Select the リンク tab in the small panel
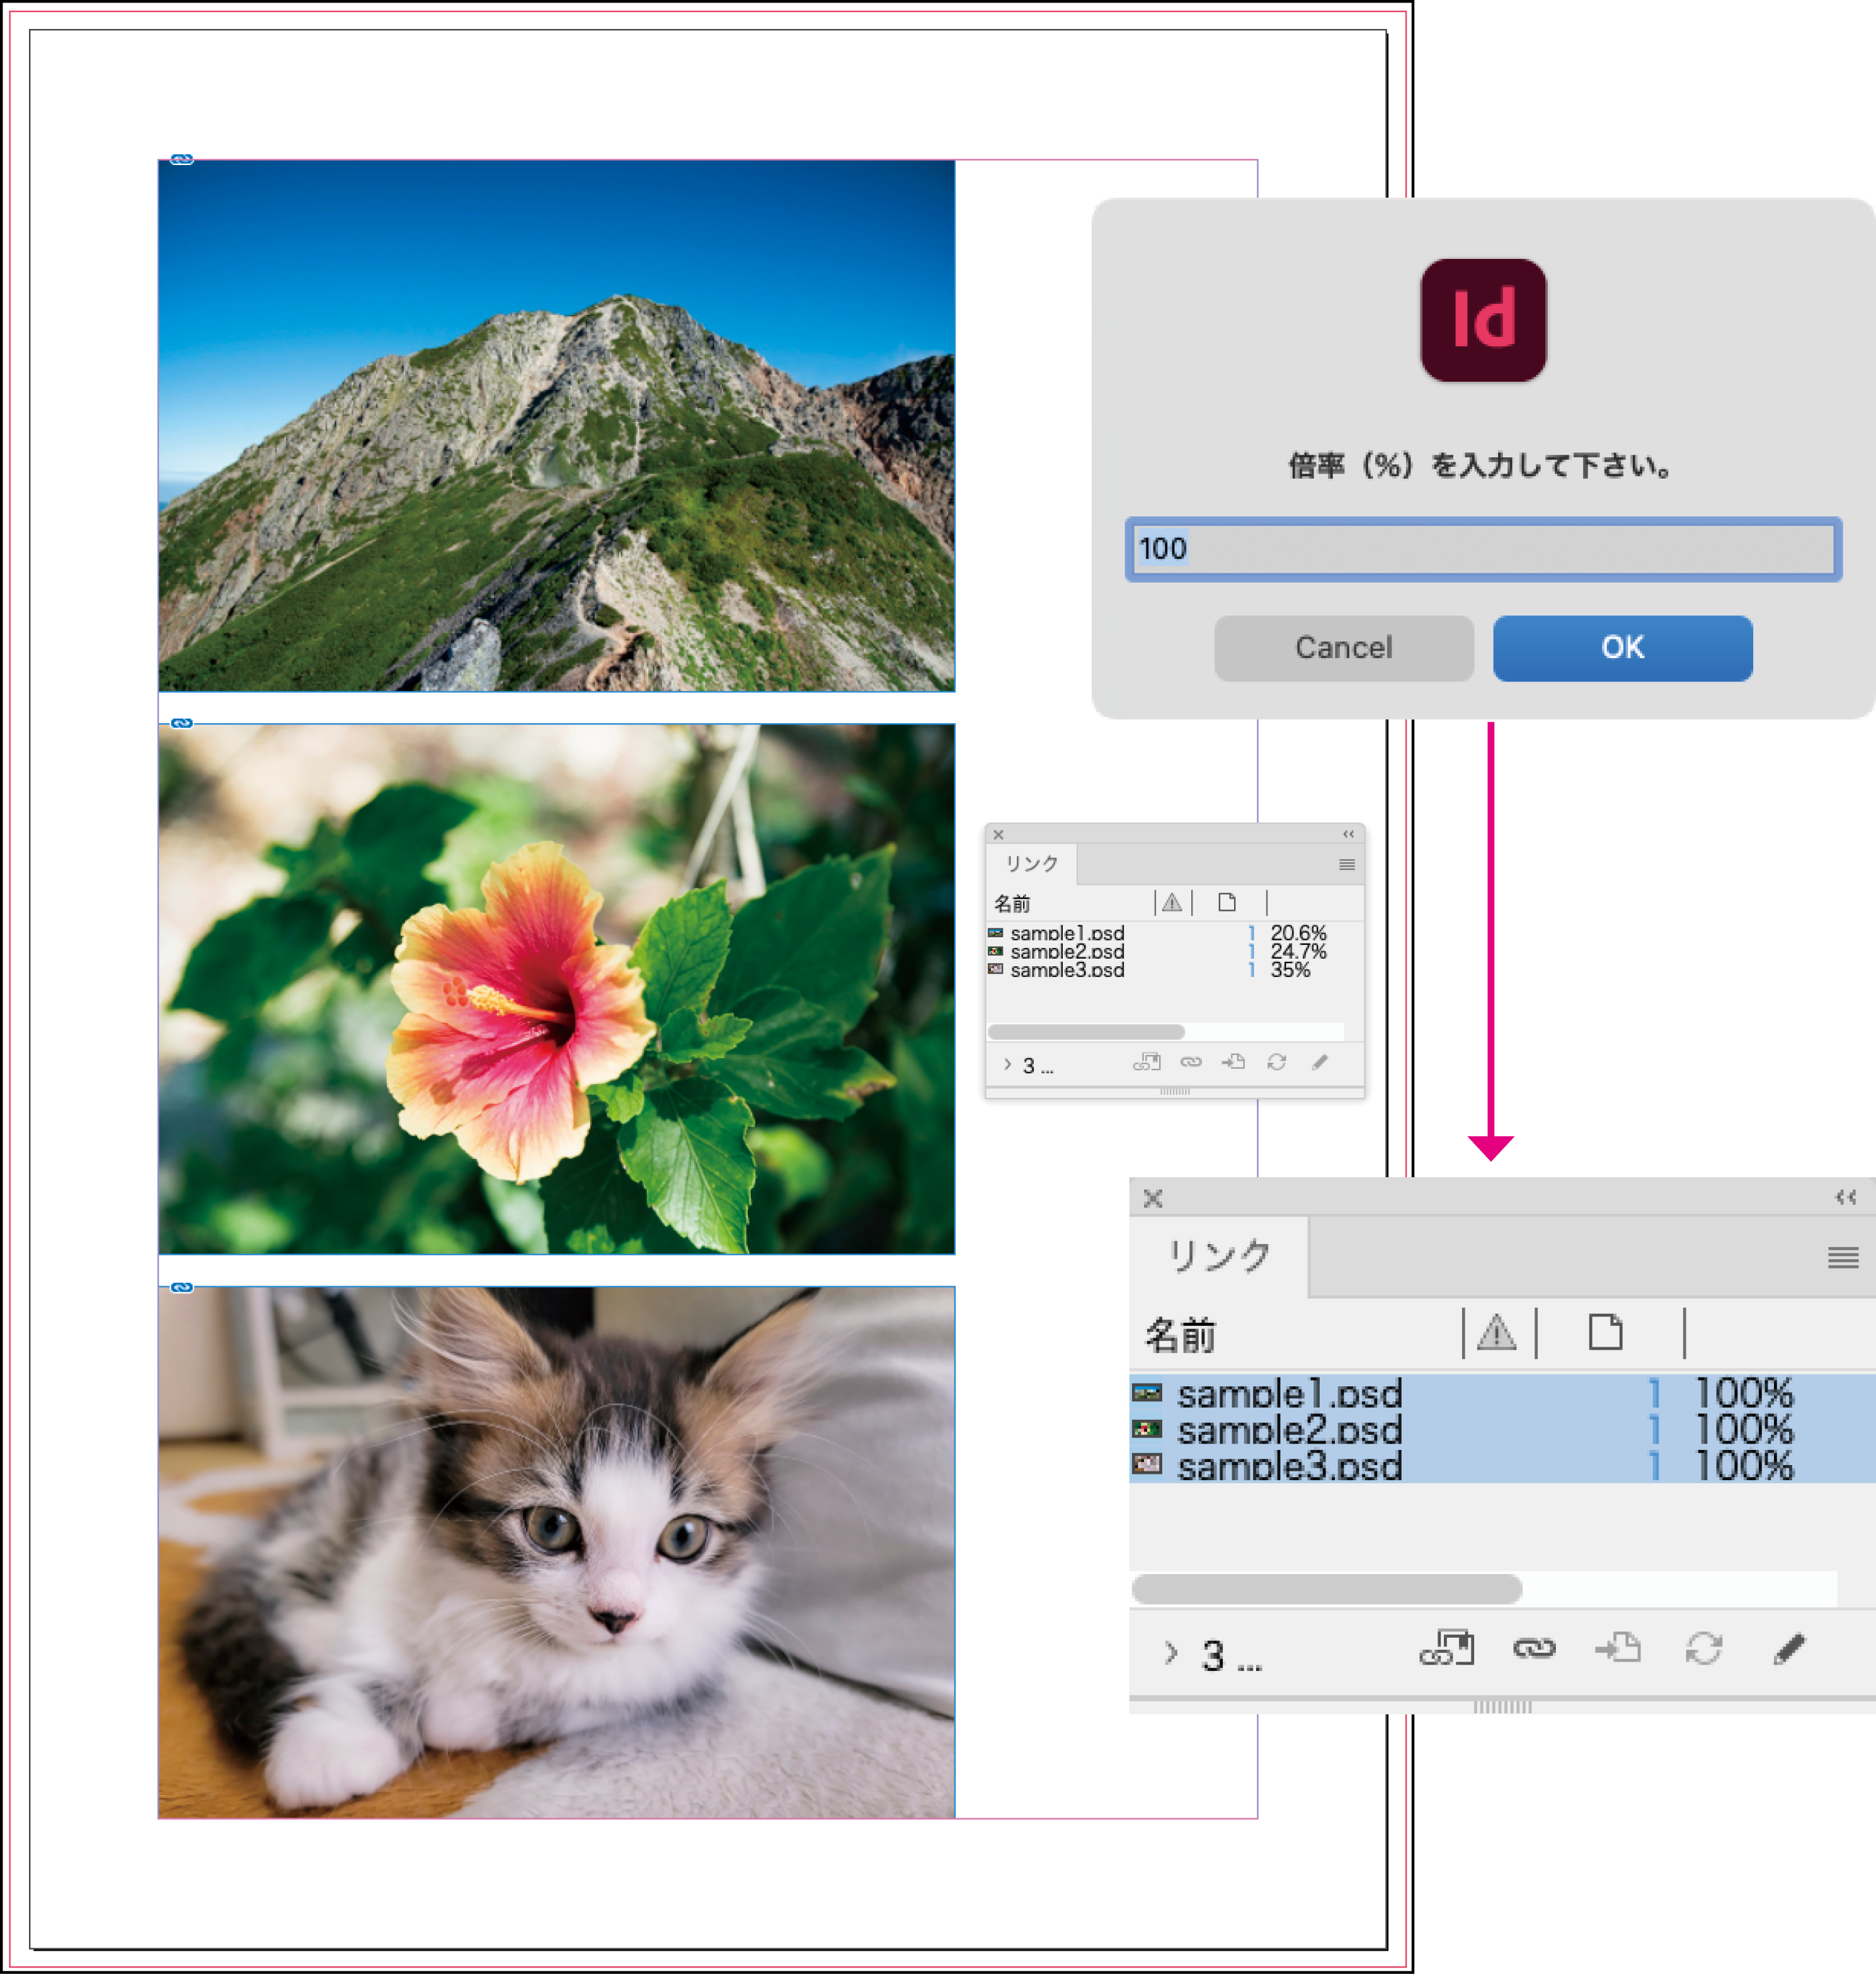The height and width of the screenshot is (1974, 1876). pyautogui.click(x=1031, y=864)
